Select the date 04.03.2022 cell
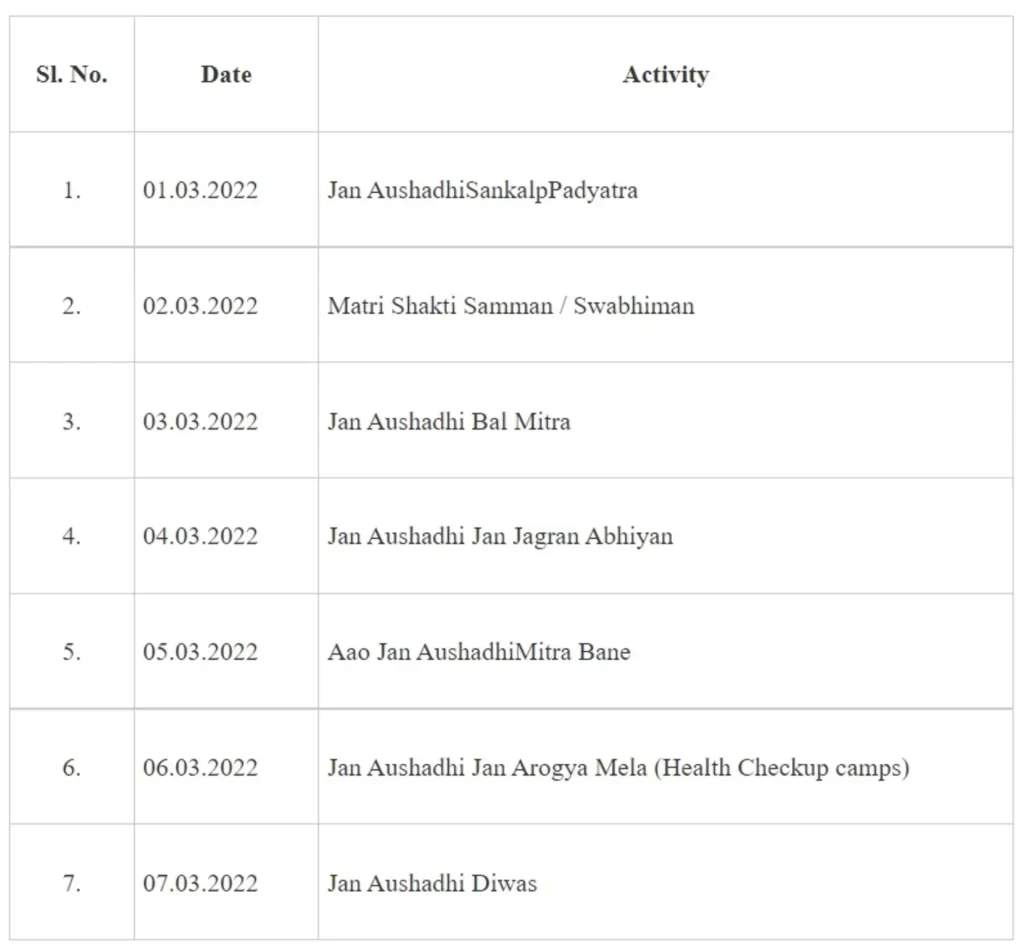1024x948 pixels. pyautogui.click(x=200, y=537)
